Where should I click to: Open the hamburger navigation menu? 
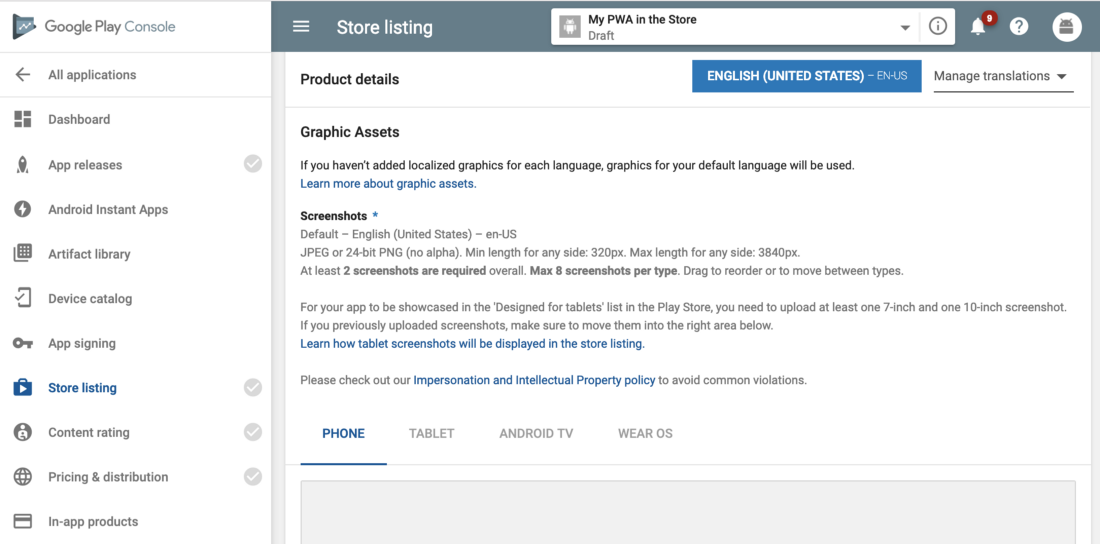point(301,27)
